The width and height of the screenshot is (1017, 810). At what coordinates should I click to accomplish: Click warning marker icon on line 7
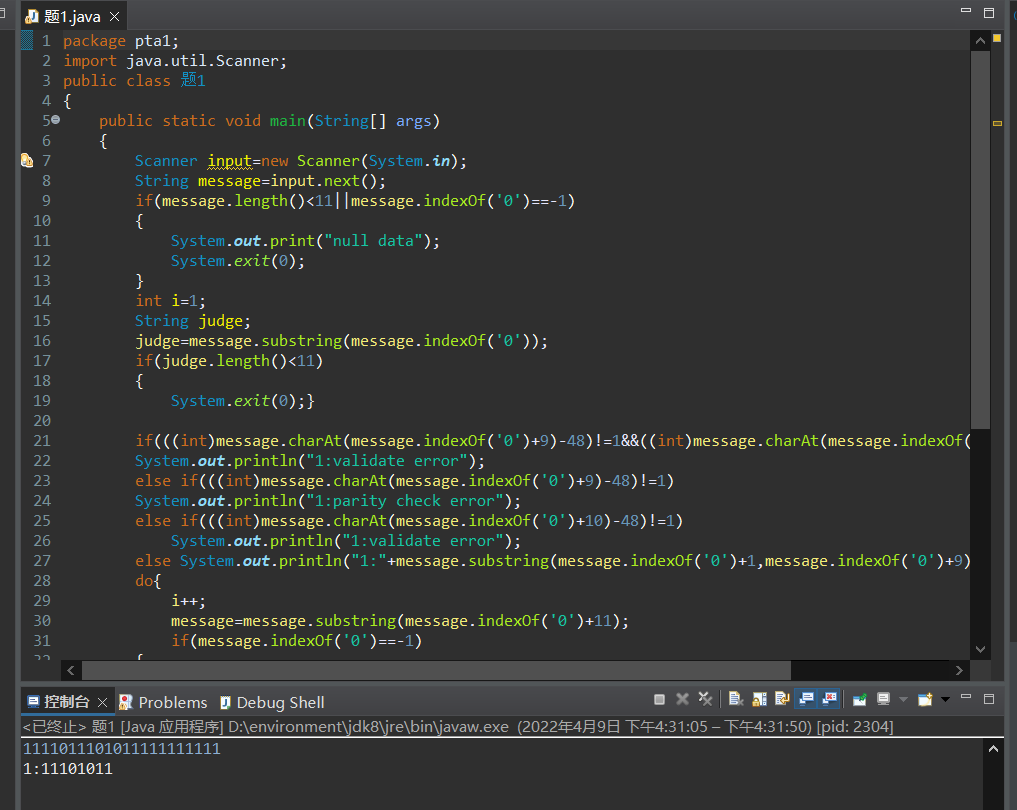click(x=27, y=161)
